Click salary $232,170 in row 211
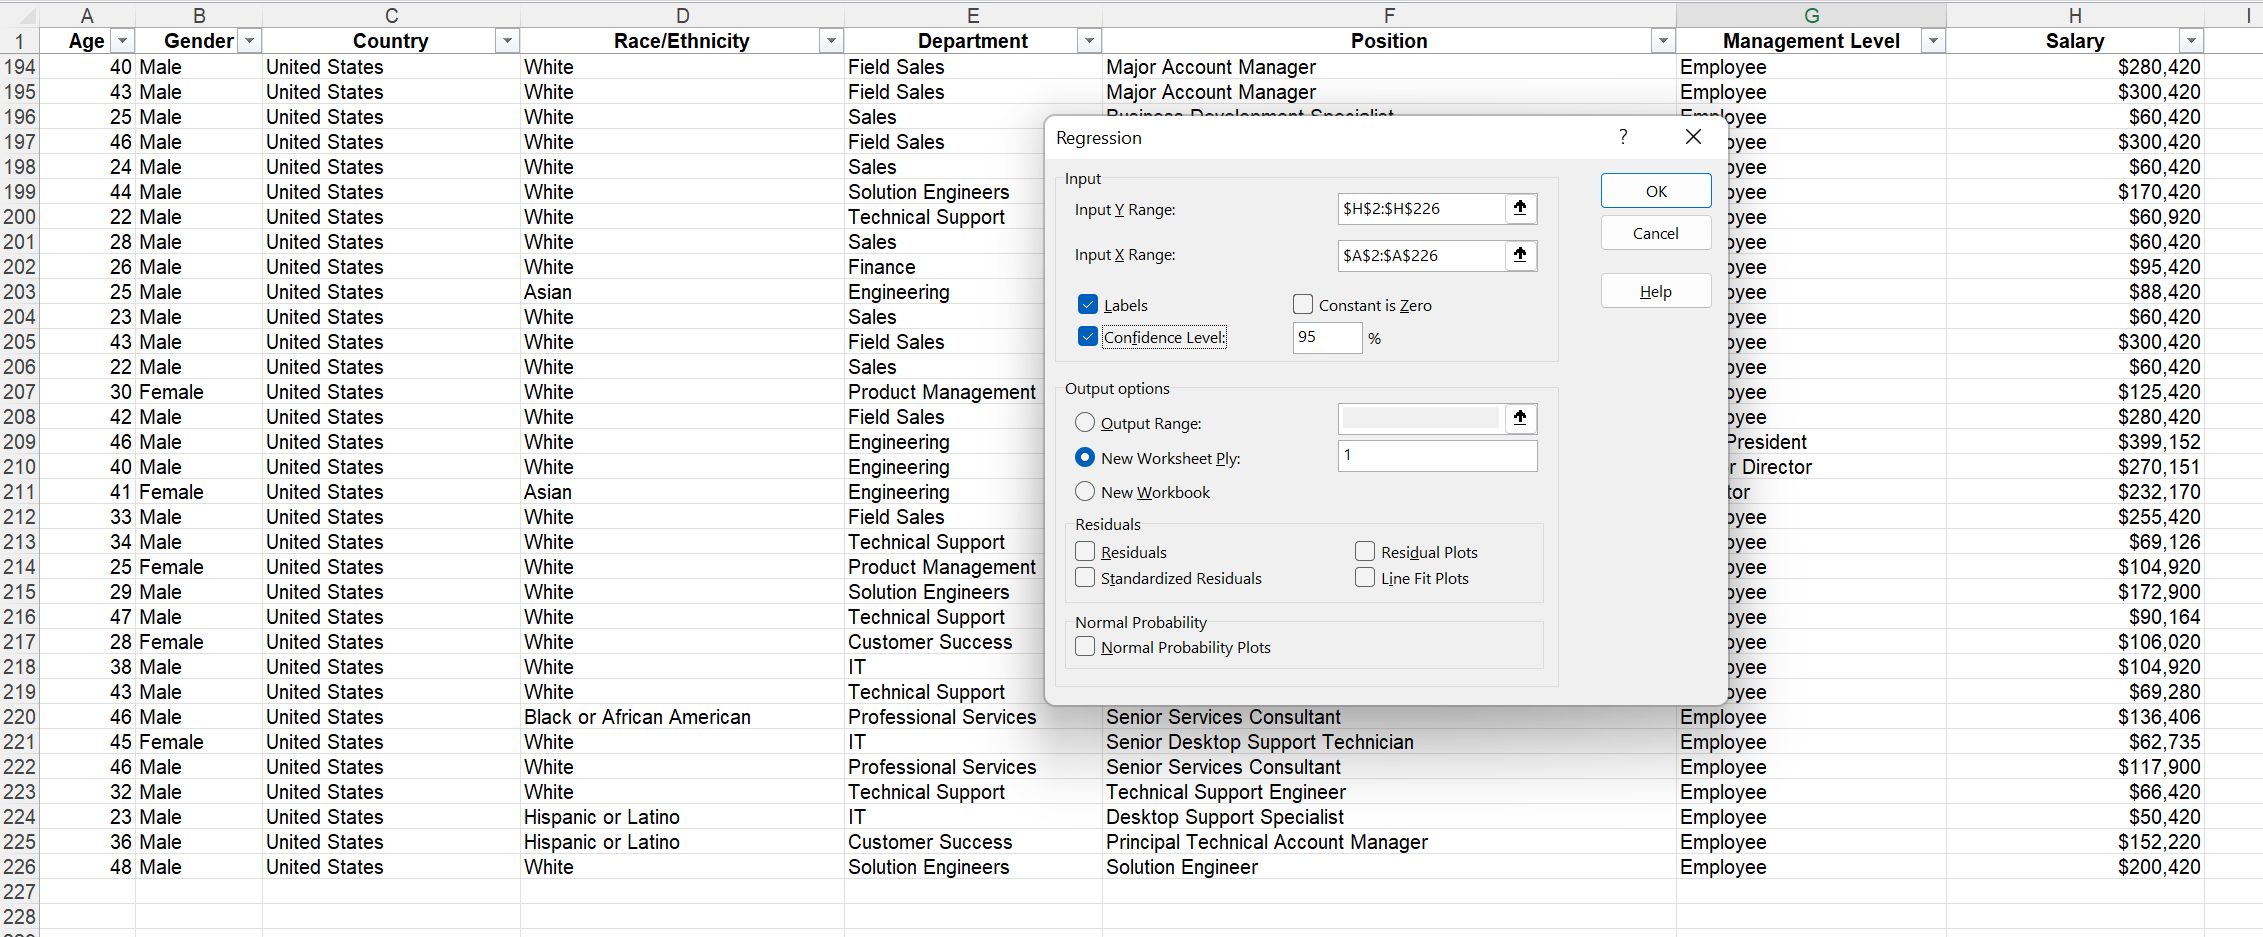This screenshot has height=937, width=2263. pyautogui.click(x=2075, y=492)
